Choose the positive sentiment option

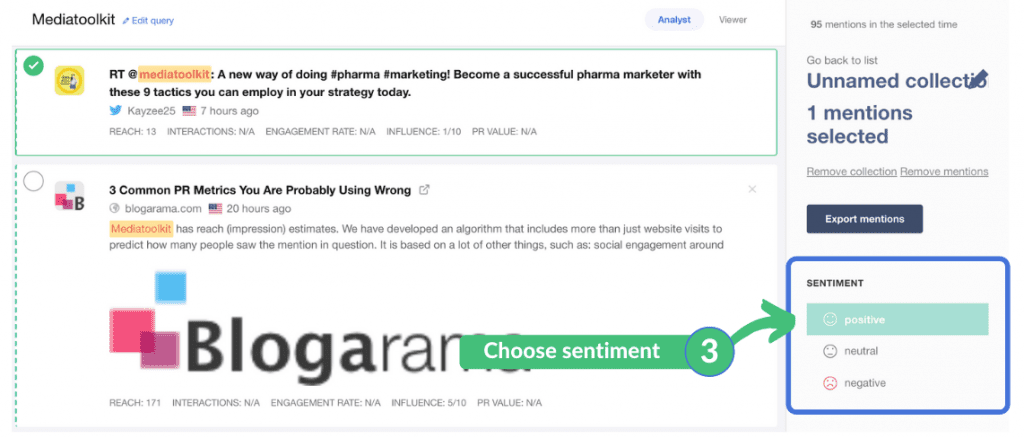(897, 320)
